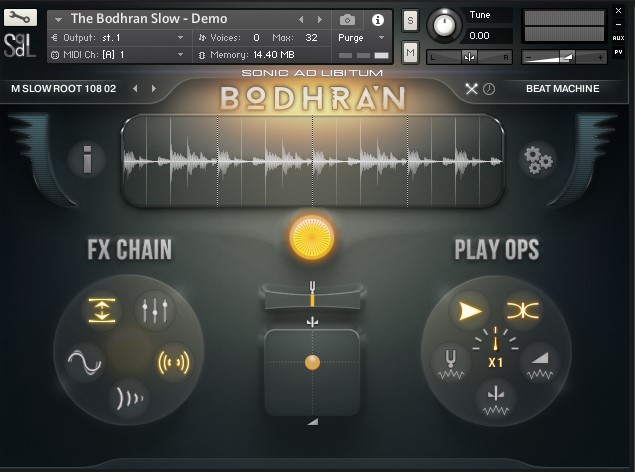
Task: Open the gears settings icon
Action: pyautogui.click(x=538, y=160)
